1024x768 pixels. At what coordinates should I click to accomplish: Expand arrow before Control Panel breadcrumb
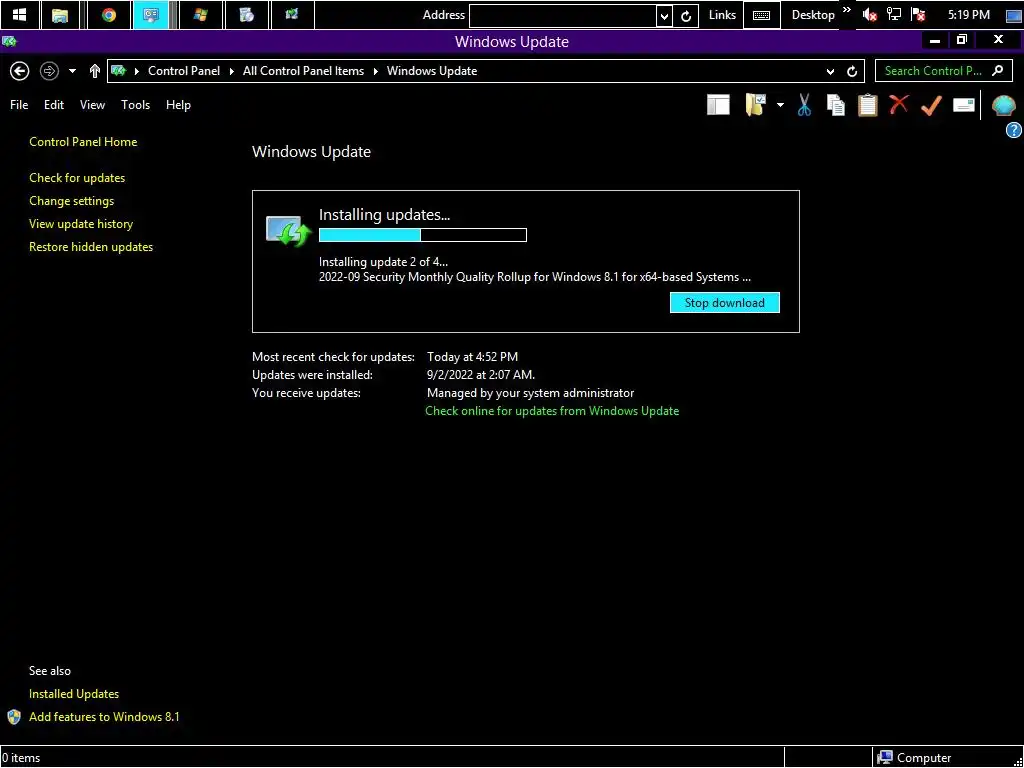point(136,71)
